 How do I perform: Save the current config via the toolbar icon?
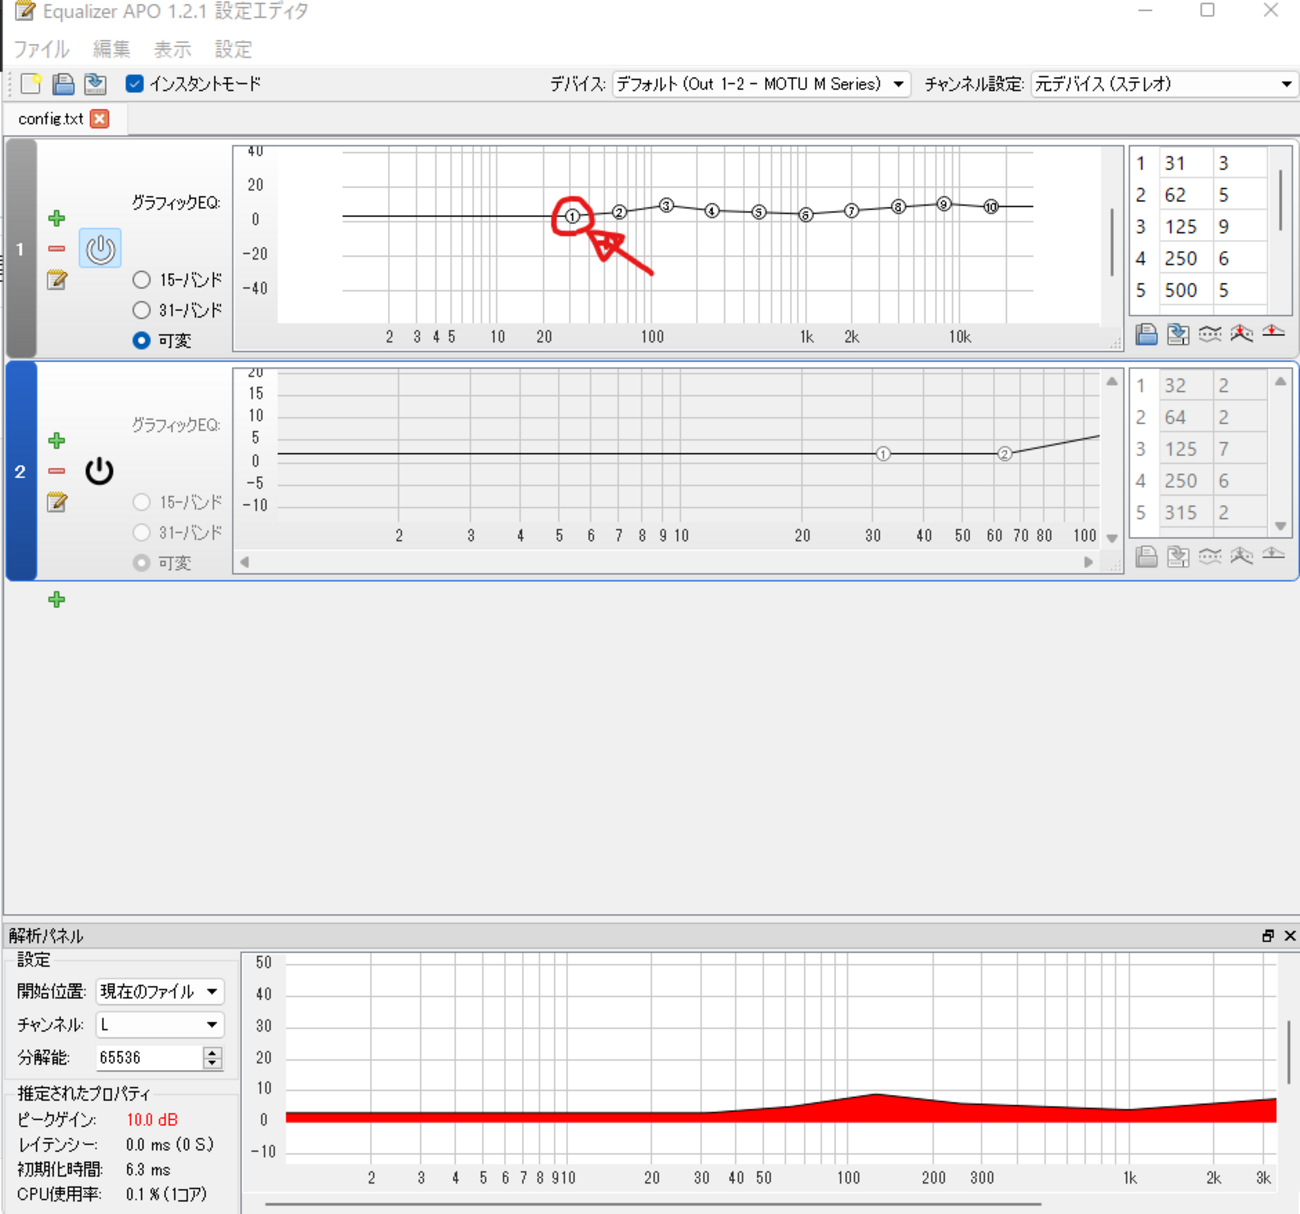(95, 84)
